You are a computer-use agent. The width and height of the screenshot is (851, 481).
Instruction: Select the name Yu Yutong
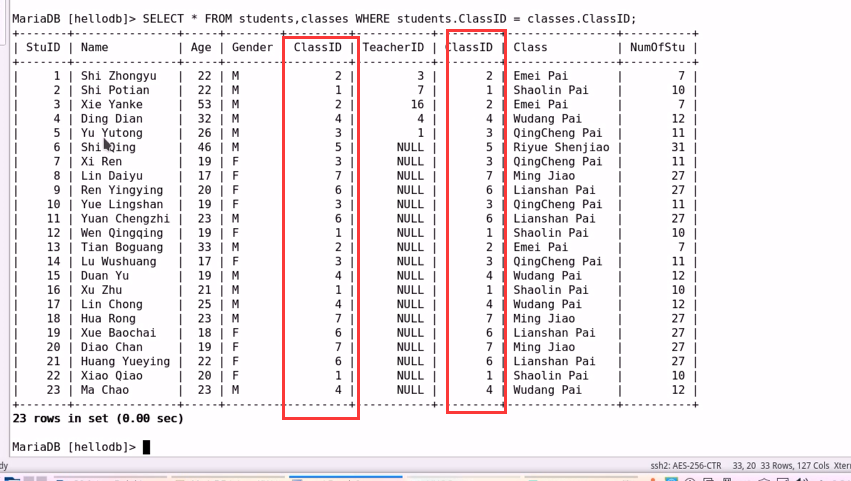click(112, 133)
